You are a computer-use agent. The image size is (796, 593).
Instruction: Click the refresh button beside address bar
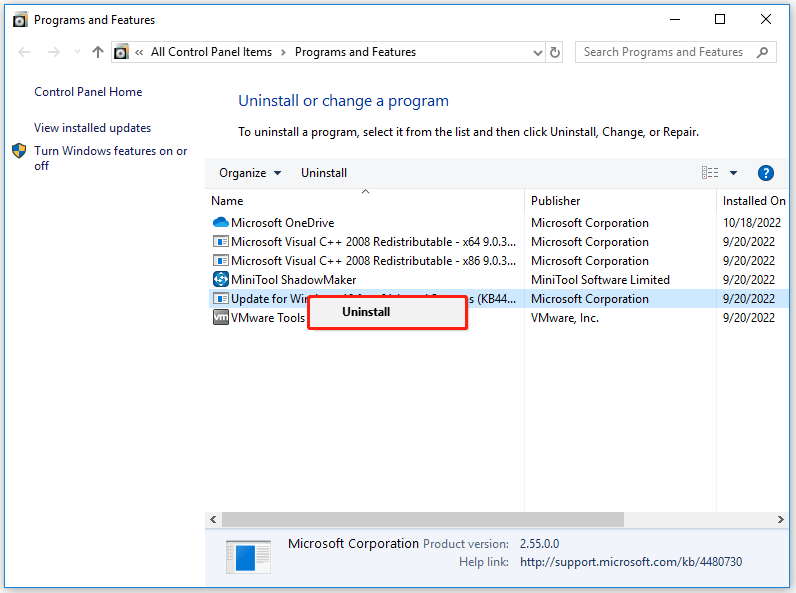click(555, 52)
